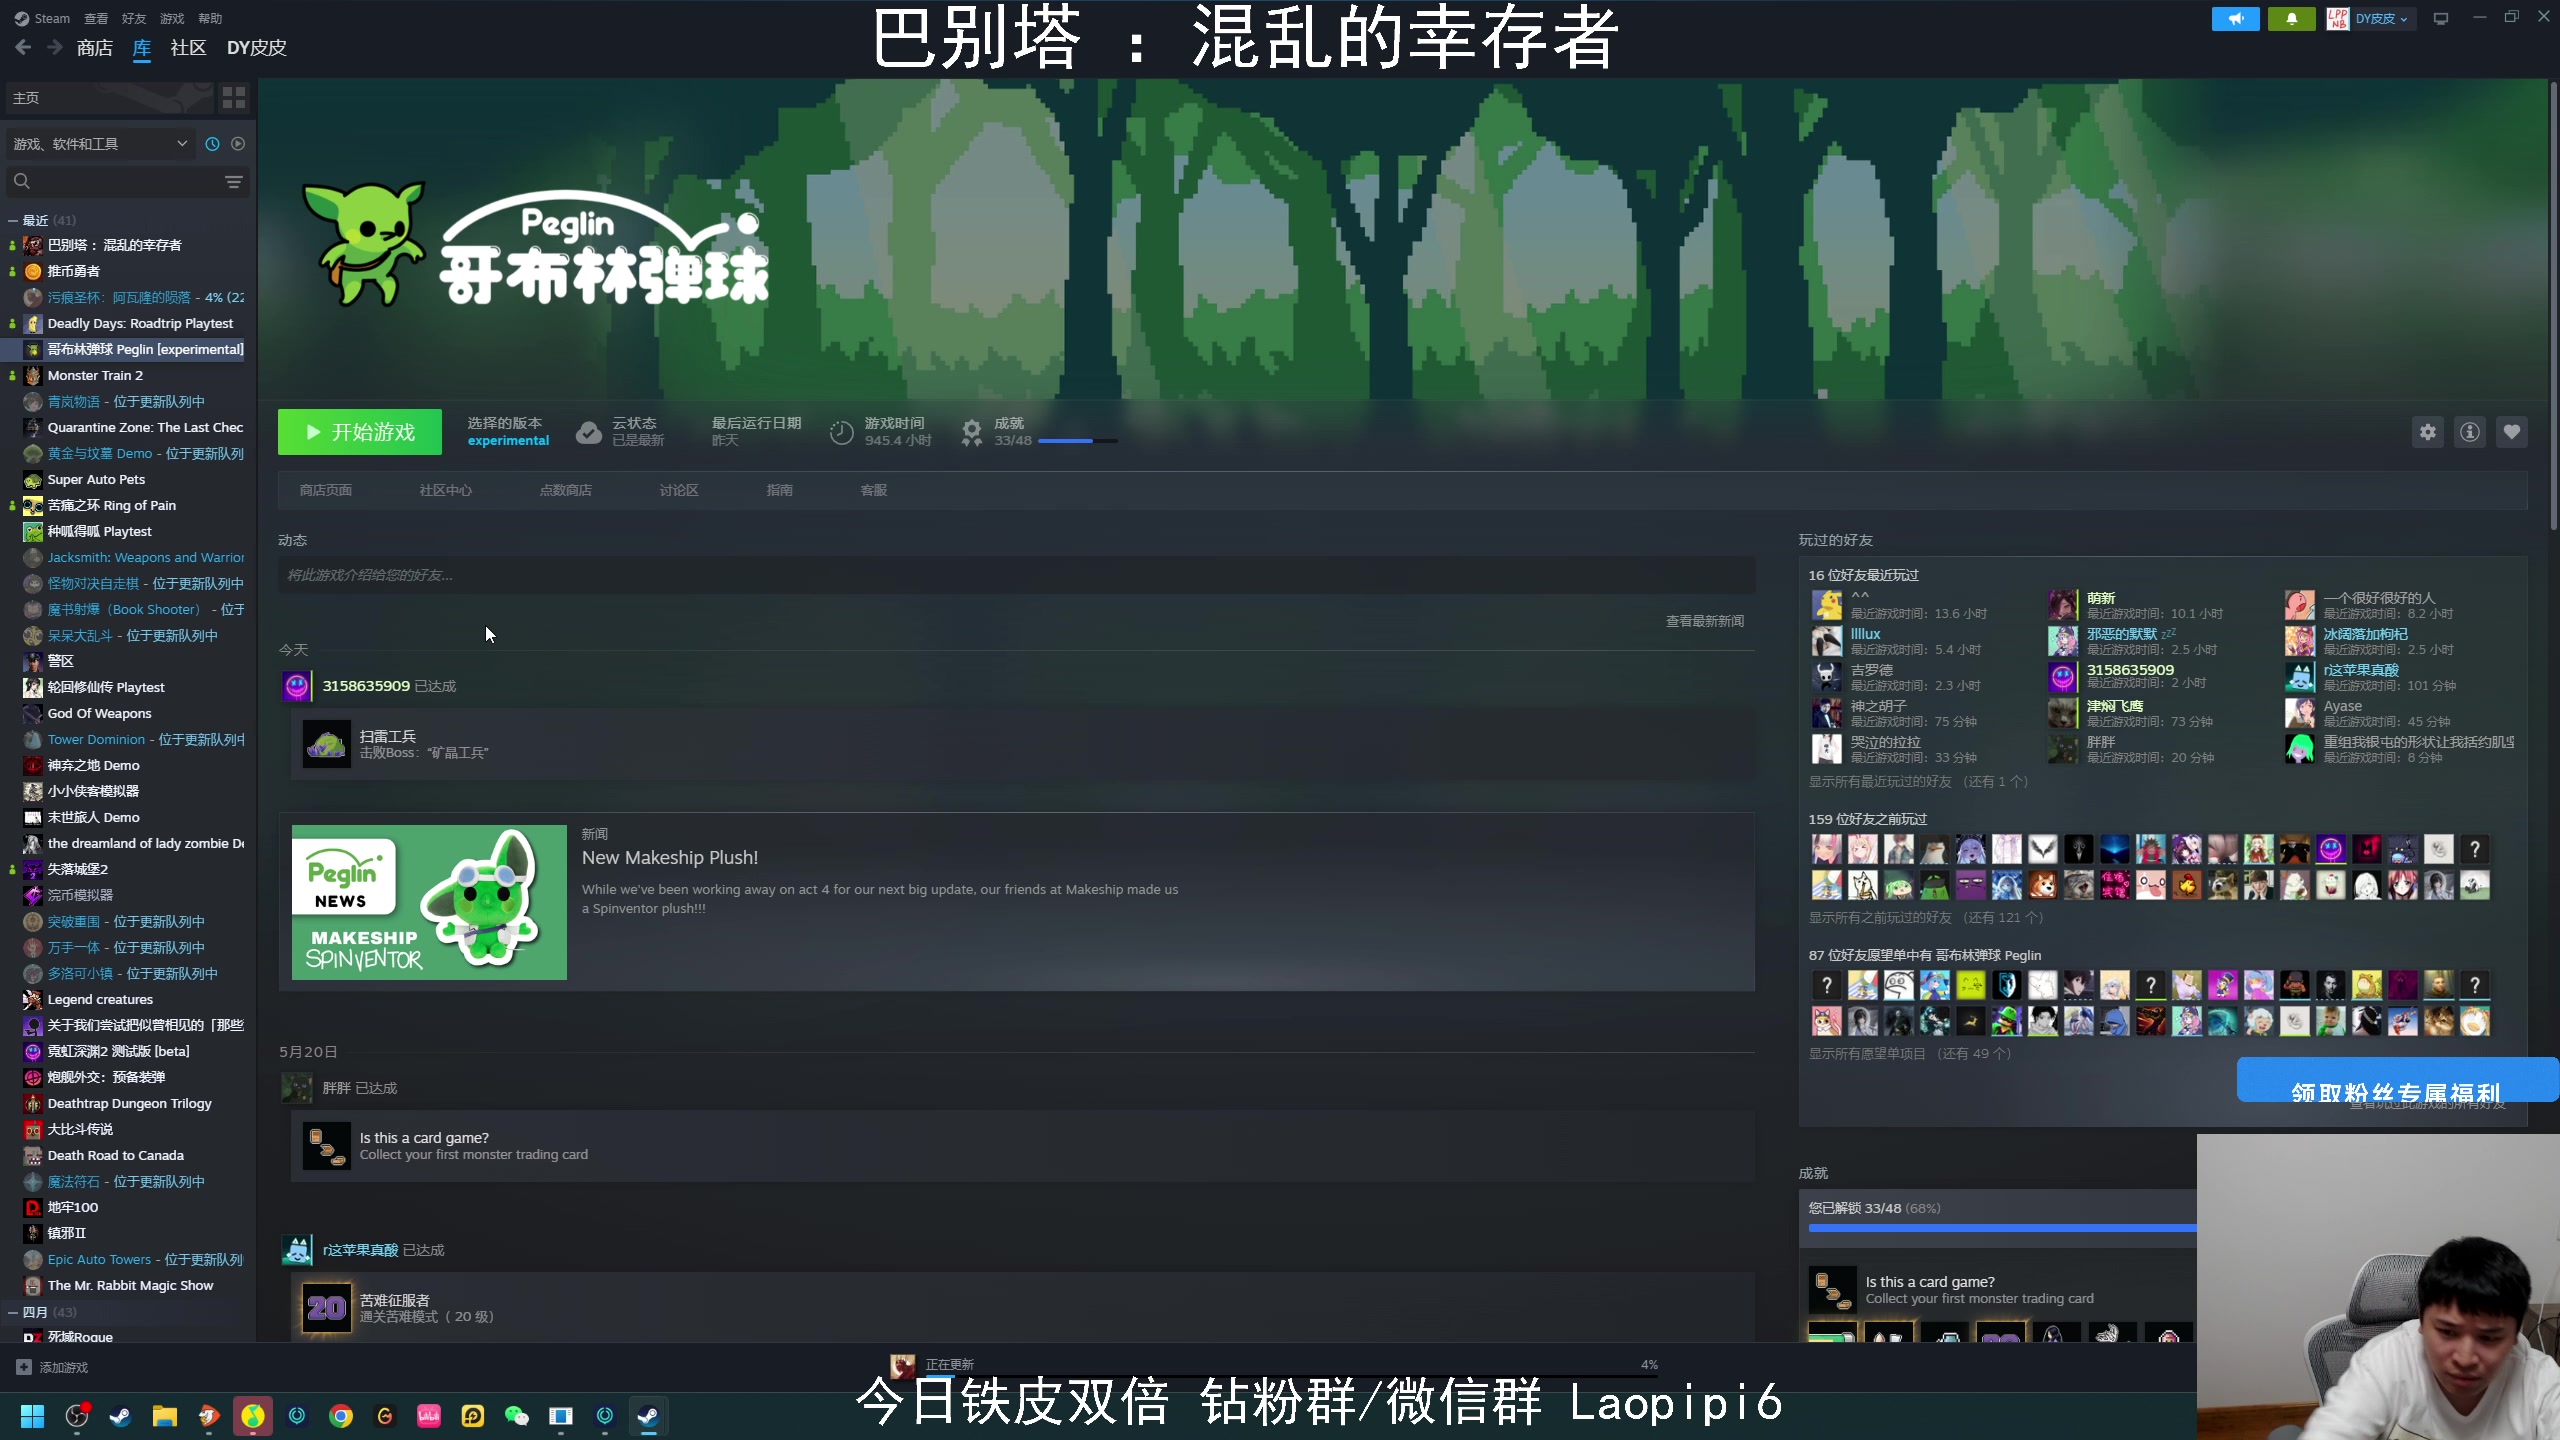
Task: Open friend lllux profile
Action: (x=1866, y=634)
